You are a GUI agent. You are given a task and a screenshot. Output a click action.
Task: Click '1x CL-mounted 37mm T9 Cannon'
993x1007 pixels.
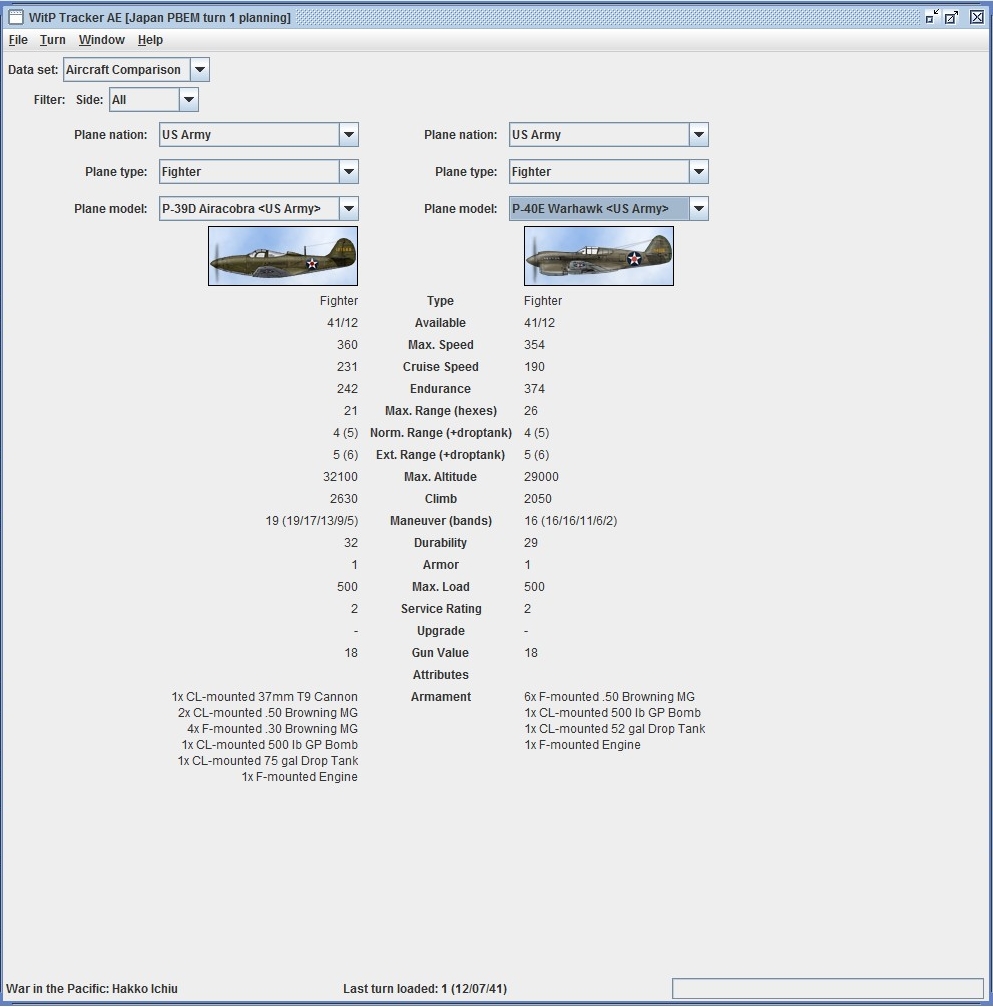click(265, 697)
